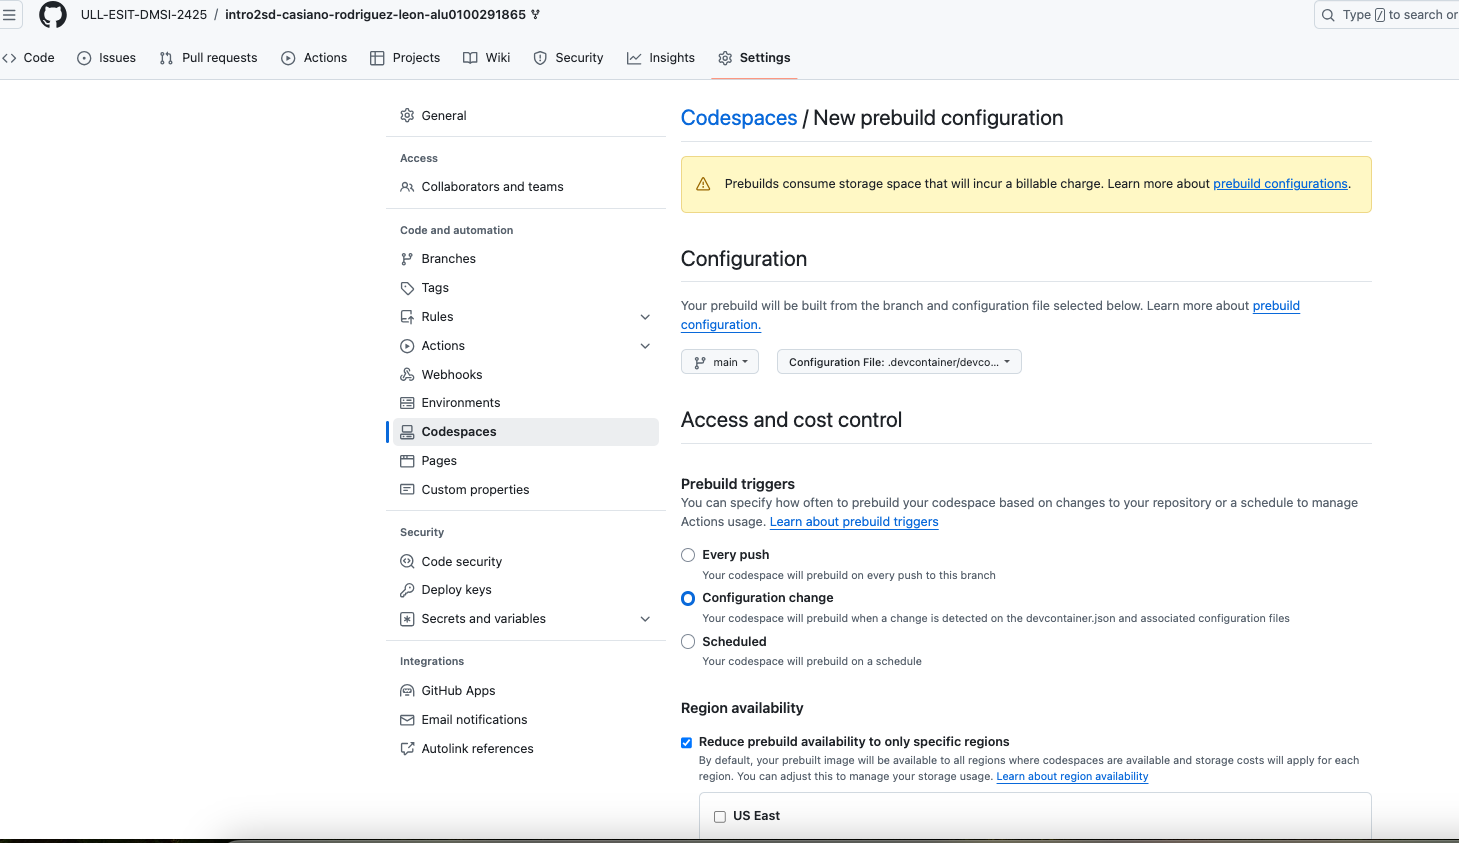Image resolution: width=1459 pixels, height=843 pixels.
Task: Click the search magnifier icon
Action: click(1328, 15)
